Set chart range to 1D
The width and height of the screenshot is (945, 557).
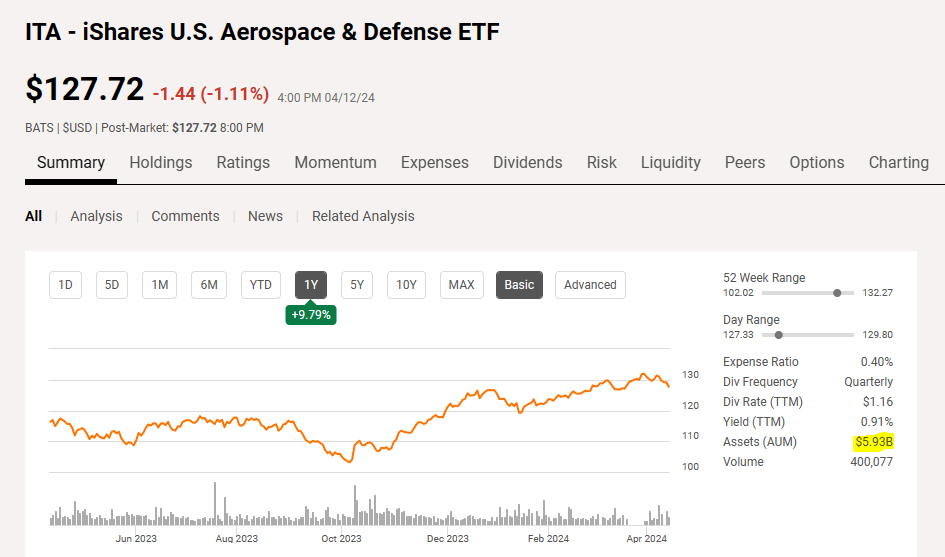(65, 285)
